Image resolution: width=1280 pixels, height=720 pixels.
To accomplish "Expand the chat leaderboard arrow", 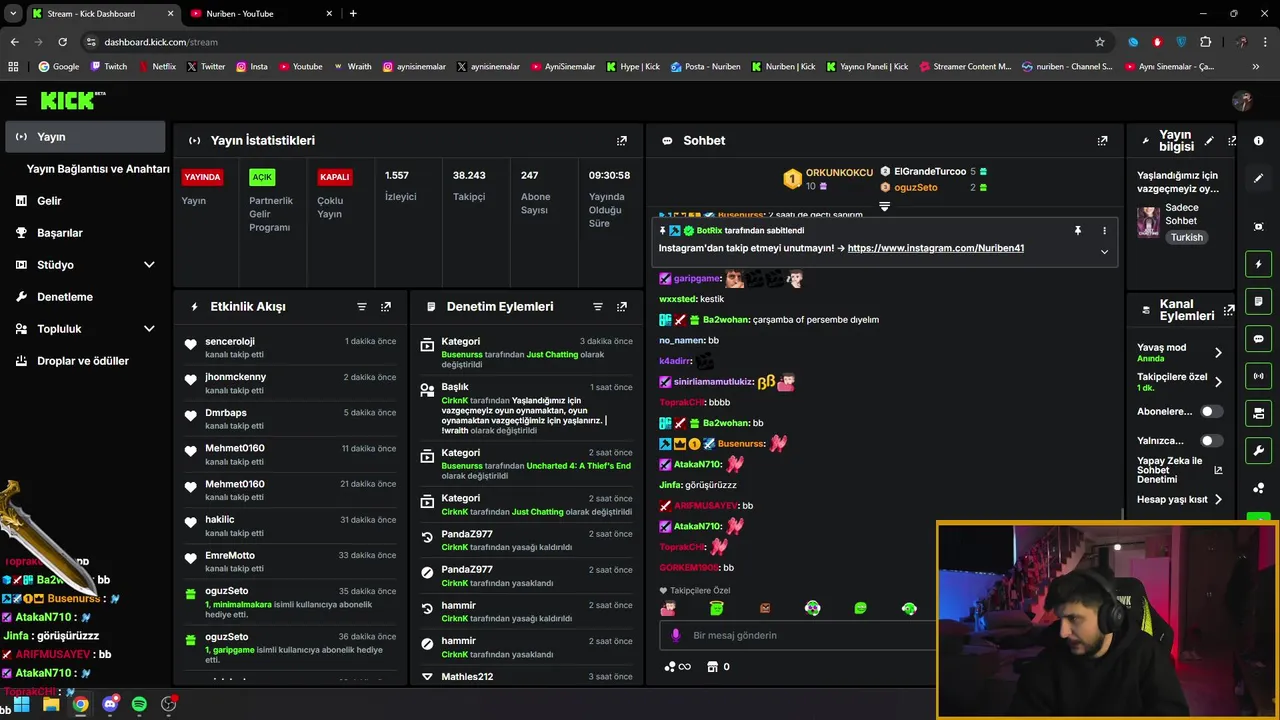I will point(884,206).
